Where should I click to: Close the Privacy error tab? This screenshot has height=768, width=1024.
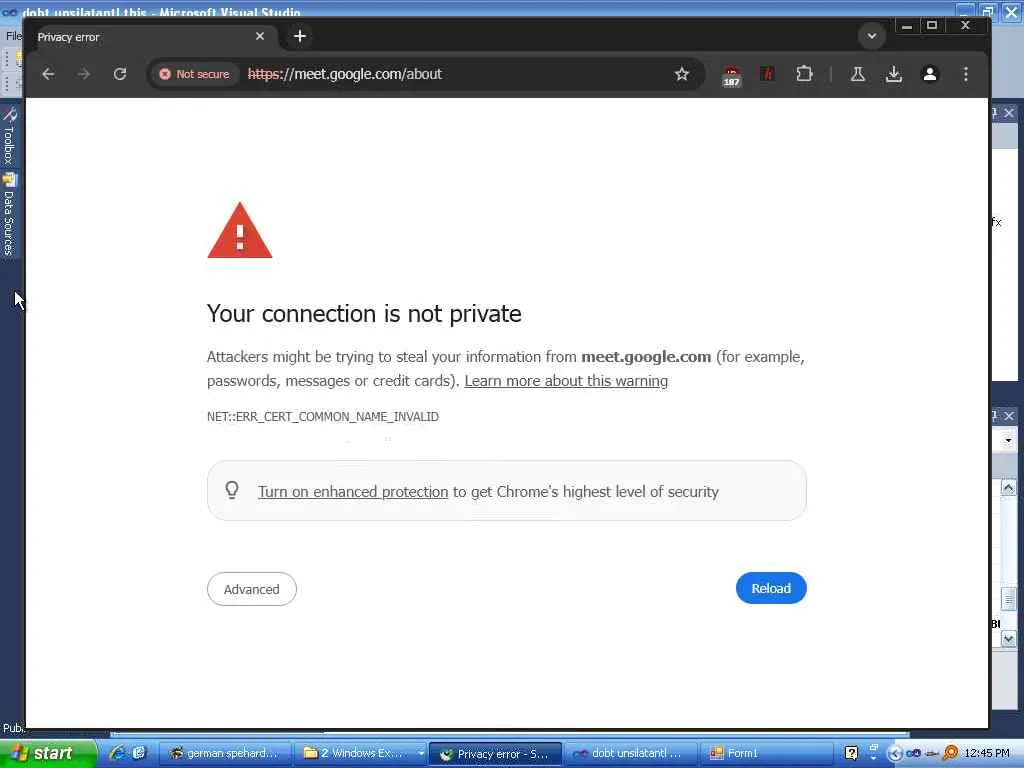(260, 36)
